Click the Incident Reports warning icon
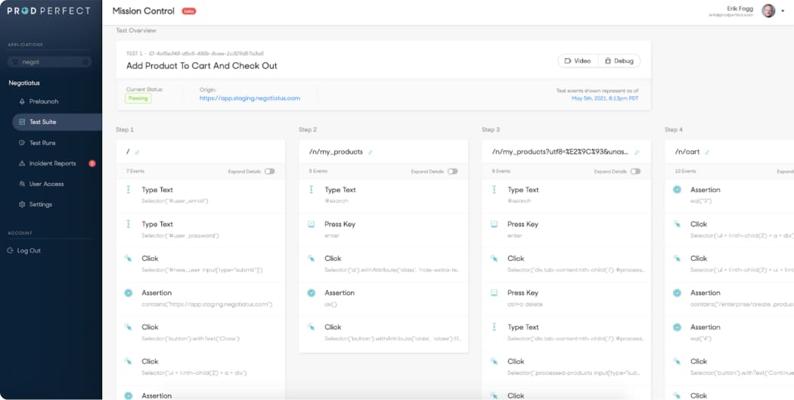 point(20,163)
